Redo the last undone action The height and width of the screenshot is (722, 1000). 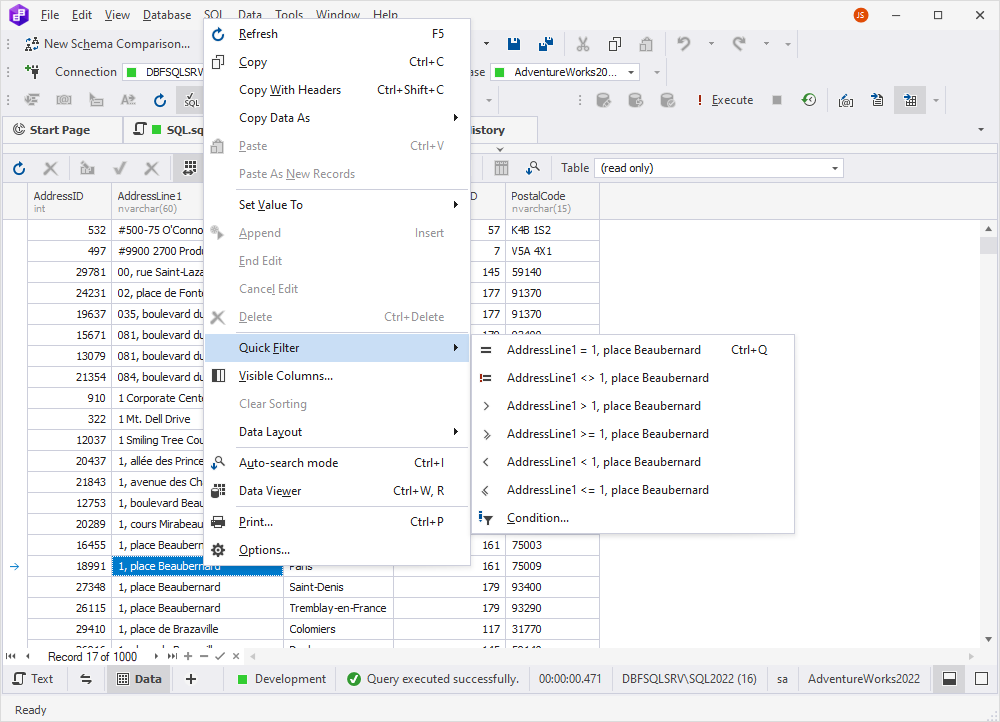point(737,44)
